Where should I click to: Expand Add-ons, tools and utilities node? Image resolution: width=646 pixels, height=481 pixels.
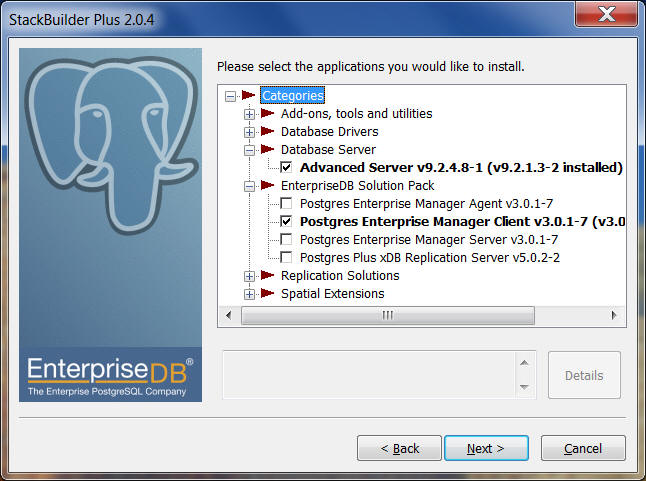click(x=249, y=114)
